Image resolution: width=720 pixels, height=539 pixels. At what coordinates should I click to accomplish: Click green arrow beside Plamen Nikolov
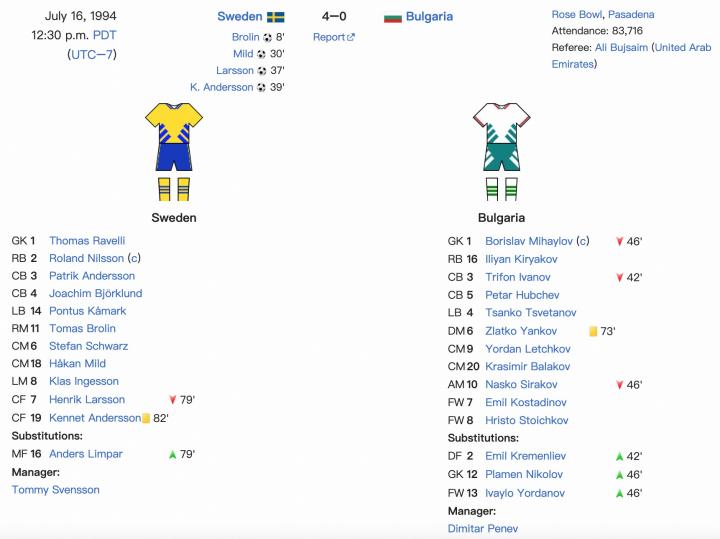(x=619, y=475)
